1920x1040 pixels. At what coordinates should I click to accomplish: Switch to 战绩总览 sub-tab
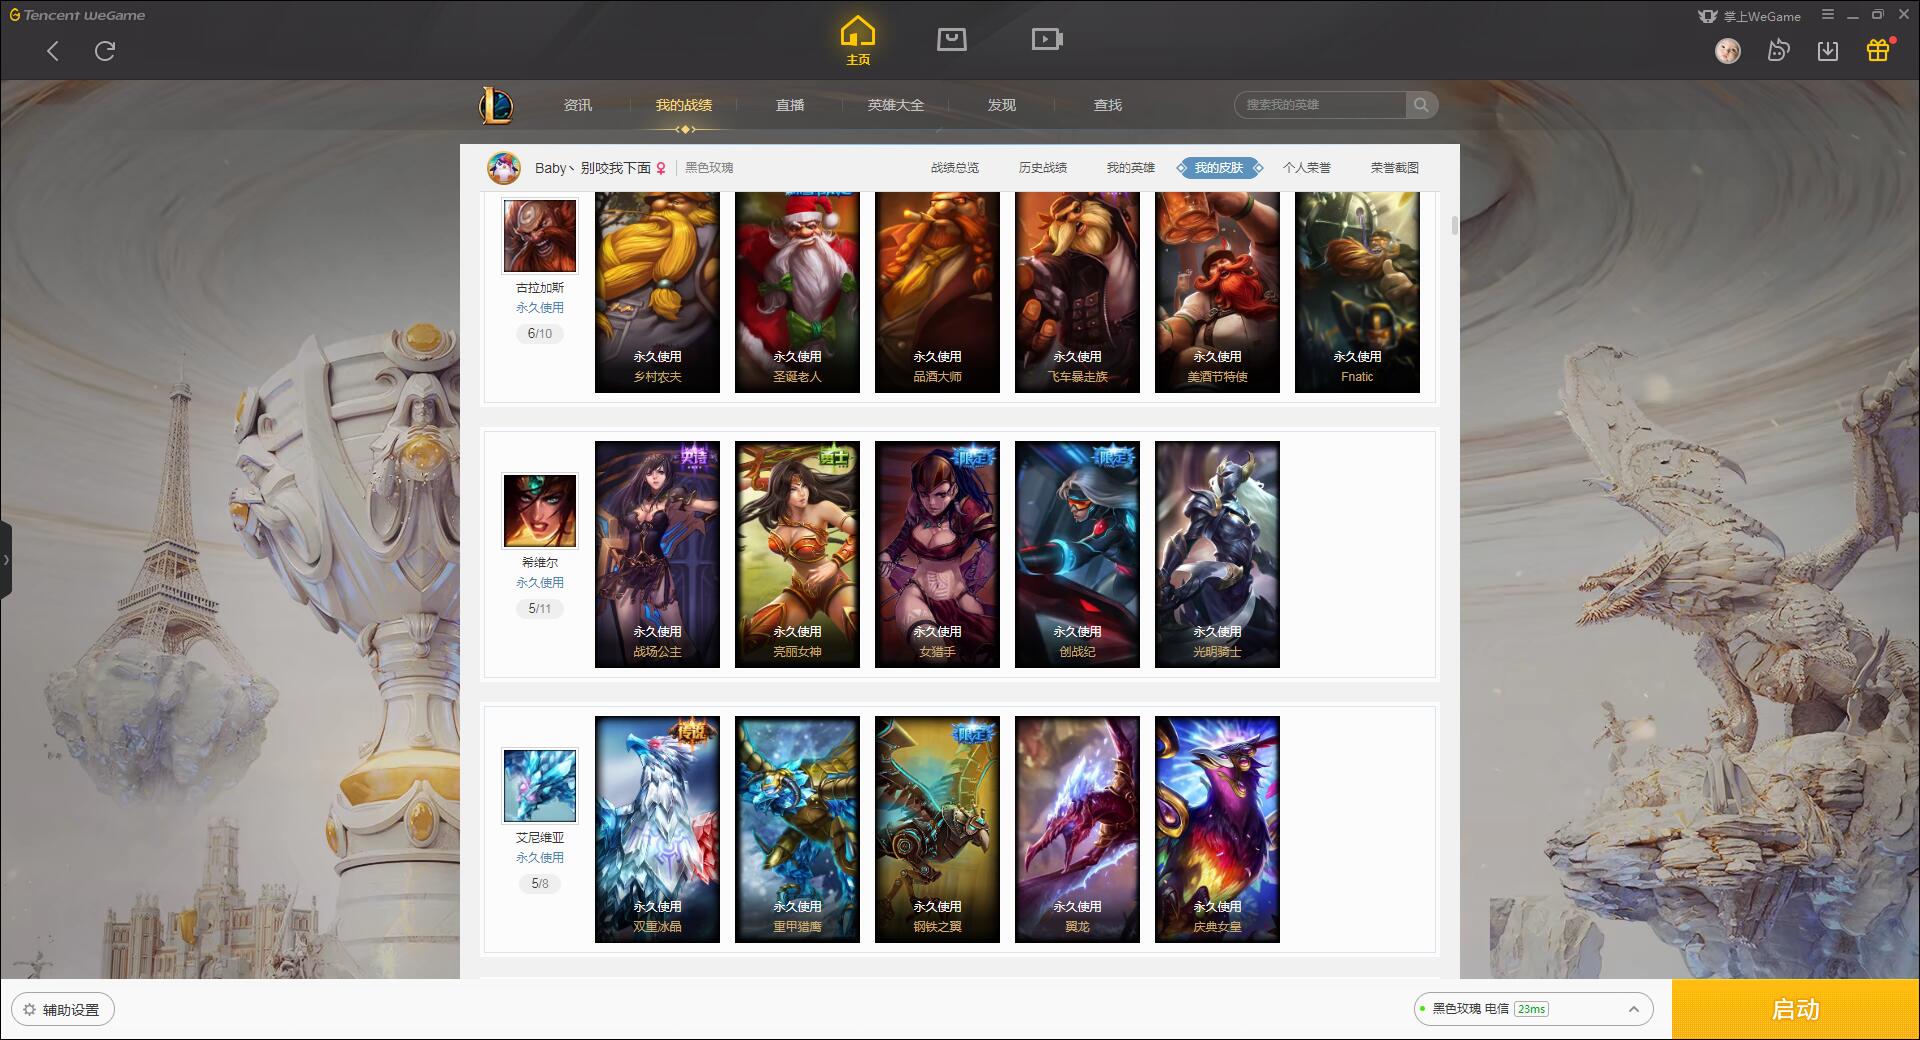[955, 168]
